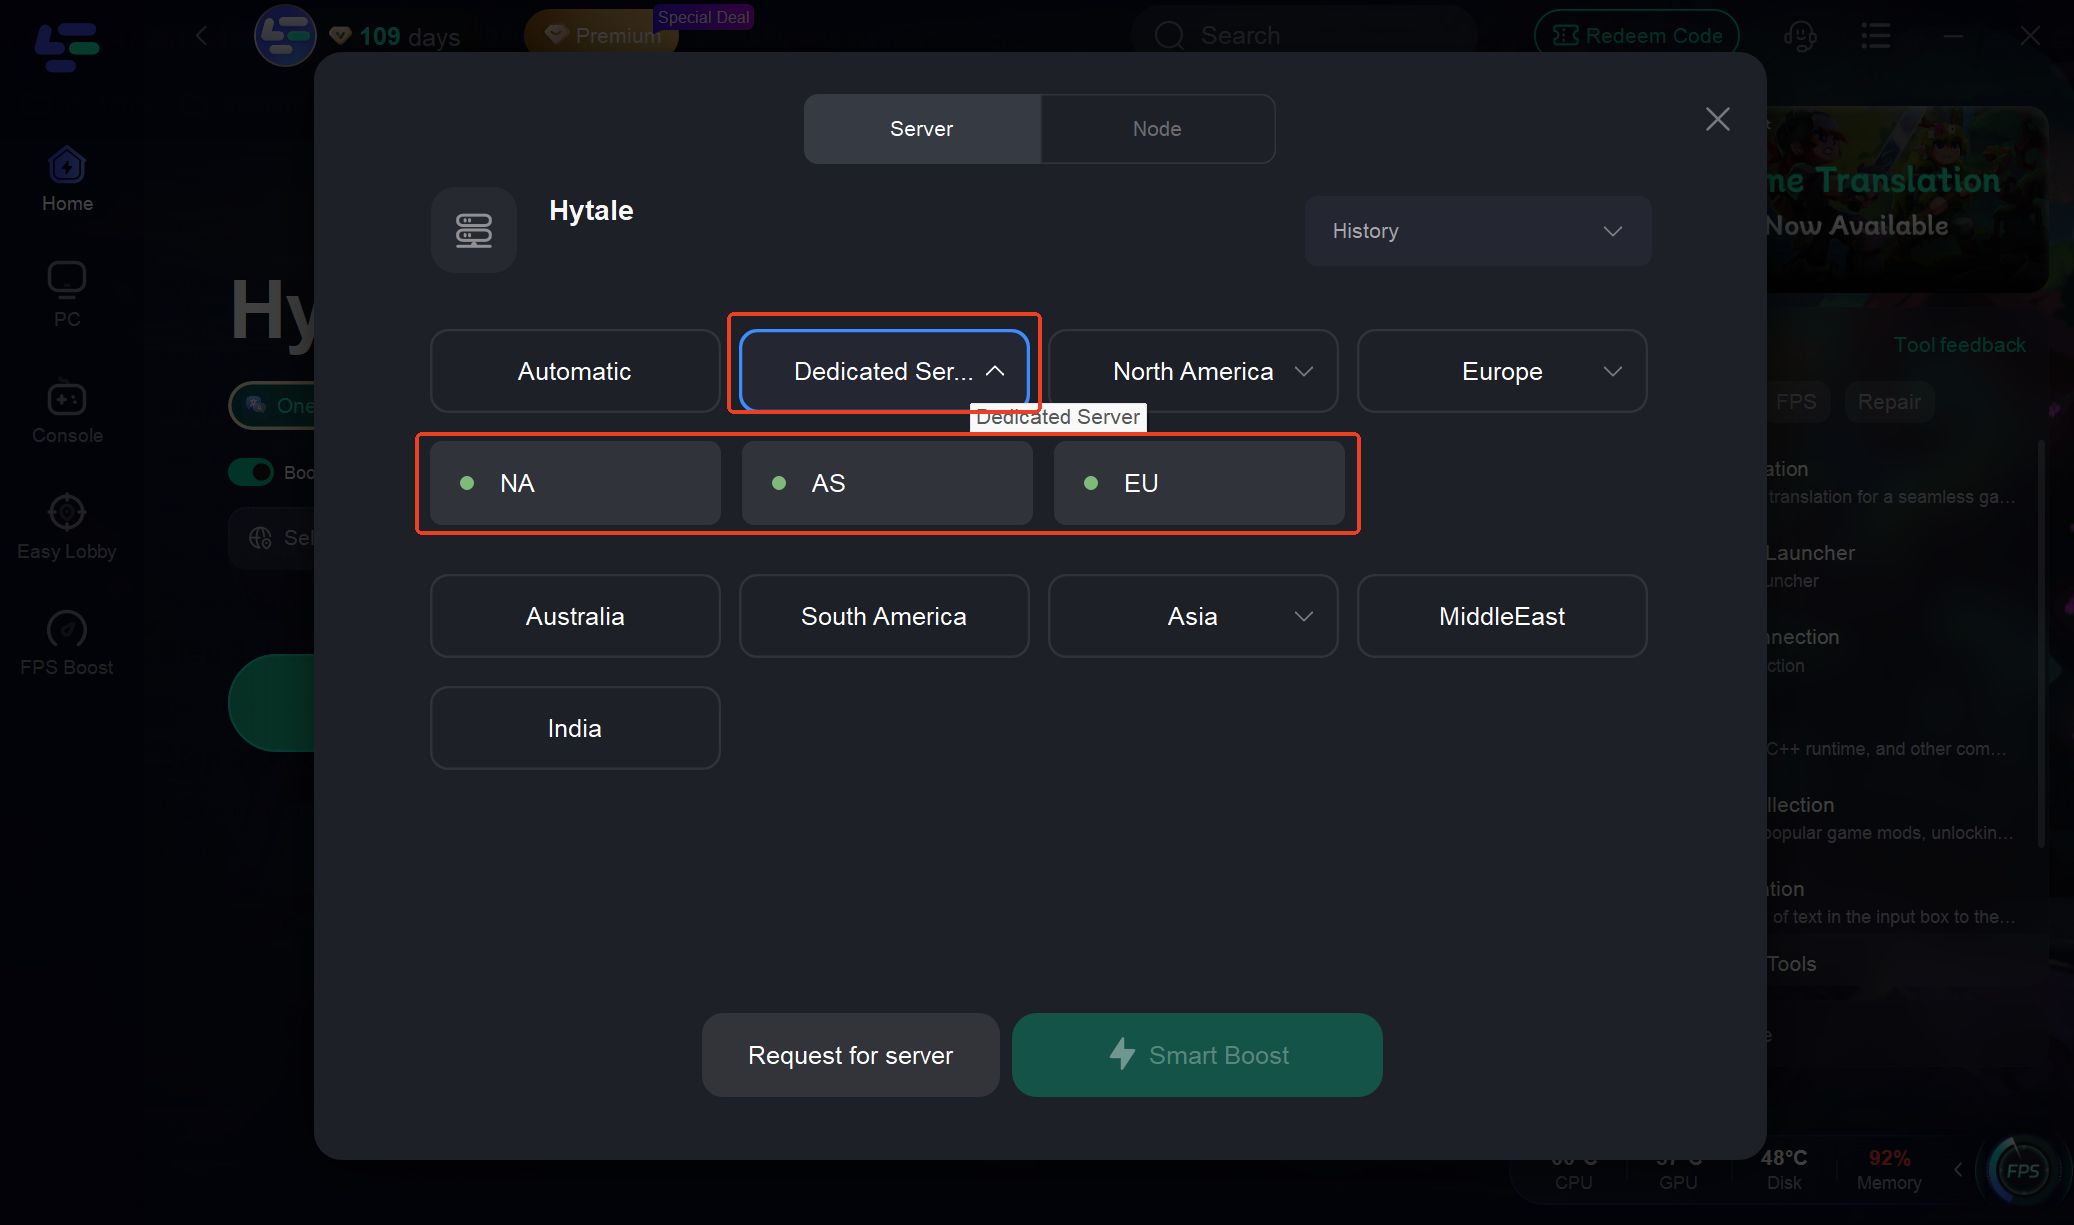The image size is (2074, 1225).
Task: Open the PC section from the sidebar
Action: (66, 293)
